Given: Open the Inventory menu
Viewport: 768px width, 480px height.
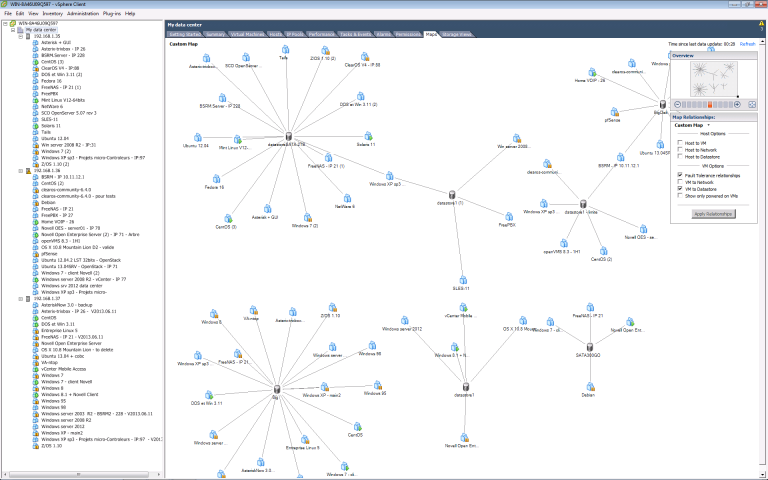Looking at the screenshot, I should (x=52, y=14).
